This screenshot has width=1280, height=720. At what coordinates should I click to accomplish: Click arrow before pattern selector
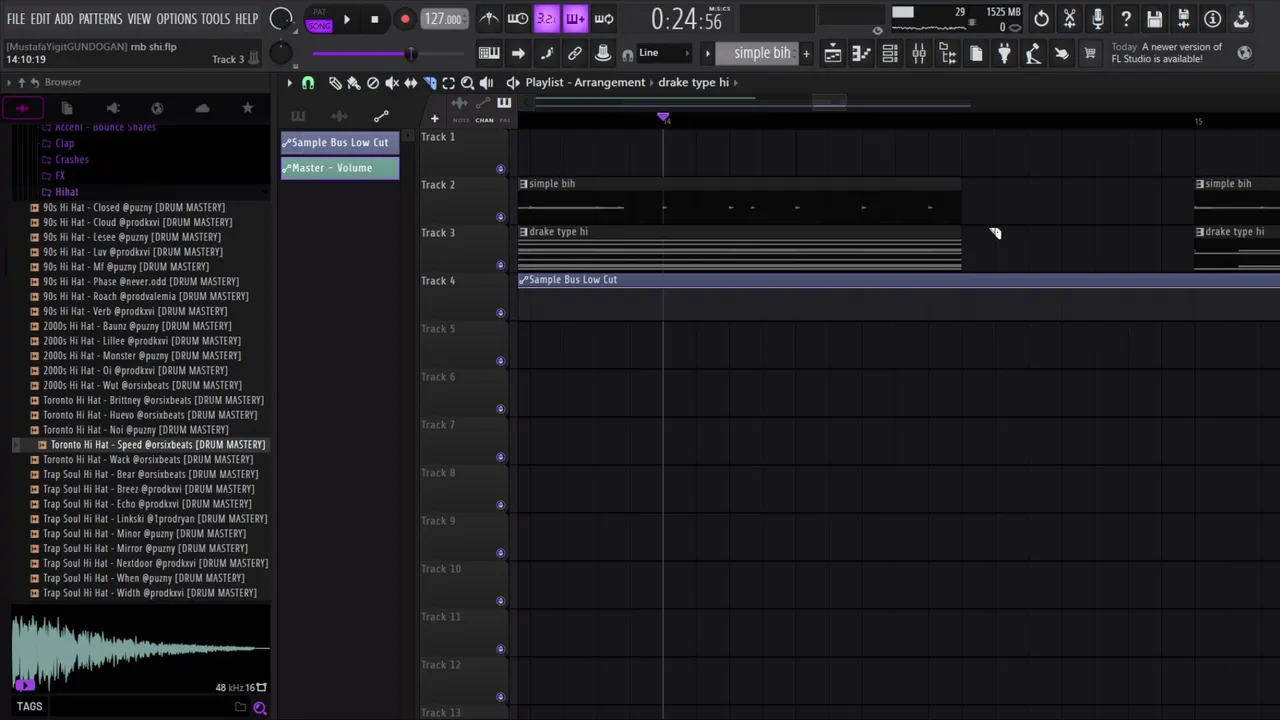pyautogui.click(x=707, y=53)
